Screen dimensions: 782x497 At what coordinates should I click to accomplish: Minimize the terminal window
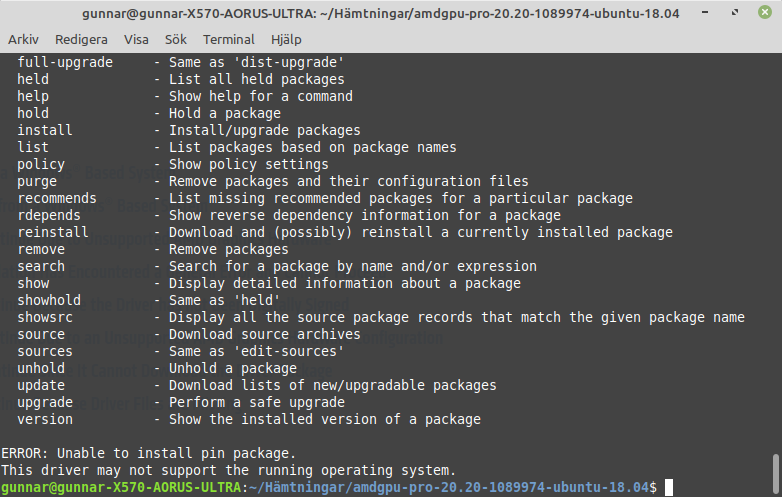(x=705, y=12)
